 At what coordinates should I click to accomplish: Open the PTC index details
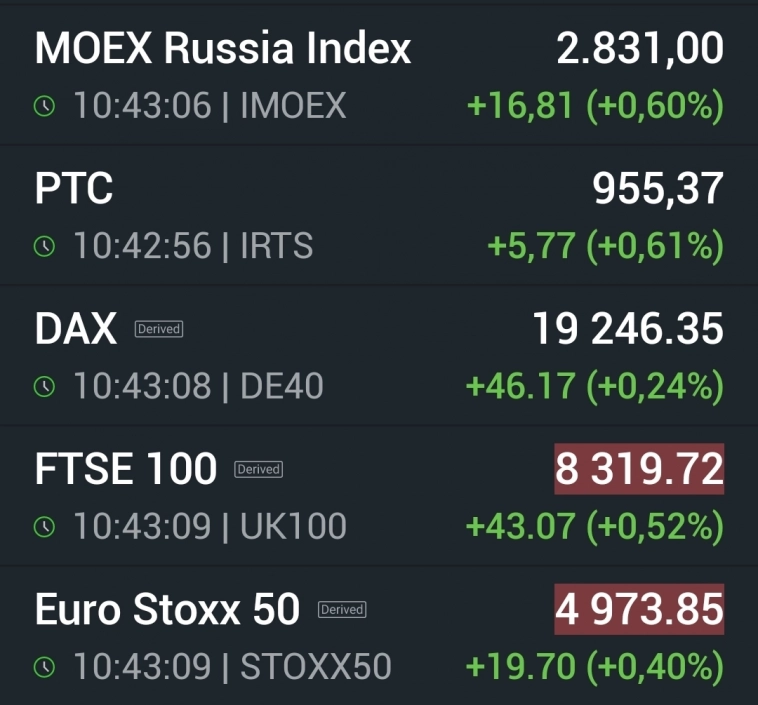[x=74, y=188]
